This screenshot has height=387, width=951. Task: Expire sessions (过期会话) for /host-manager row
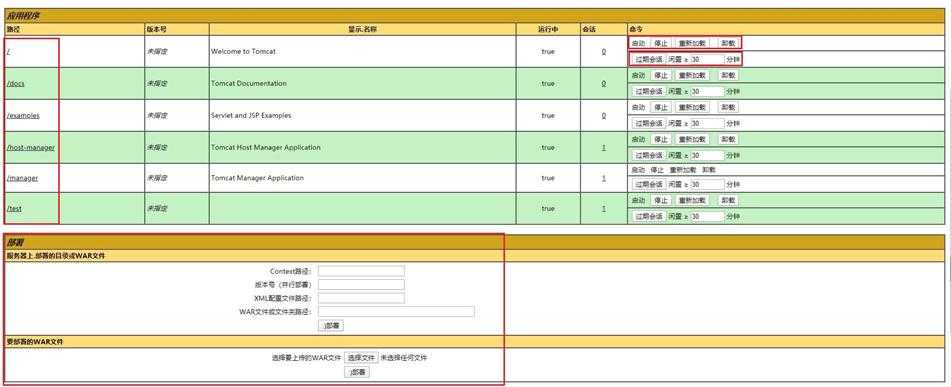point(648,155)
